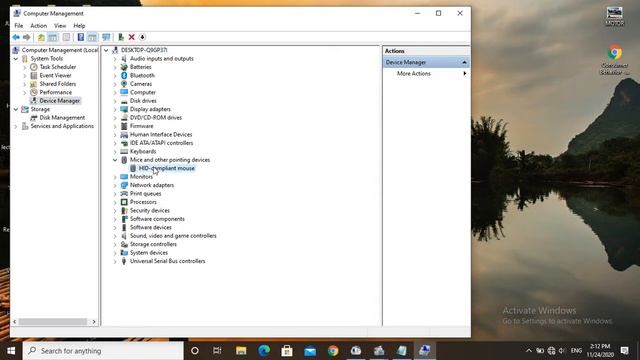This screenshot has height=360, width=640.
Task: Open Task View from the taskbar
Action: (x=217, y=351)
